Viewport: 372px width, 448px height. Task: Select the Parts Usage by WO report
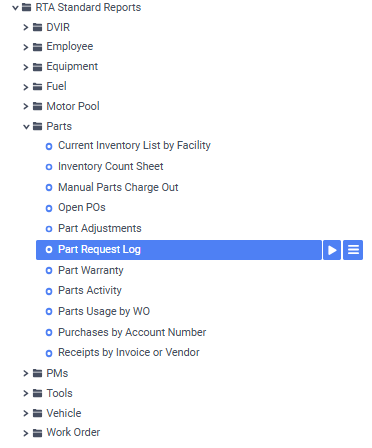pos(104,311)
